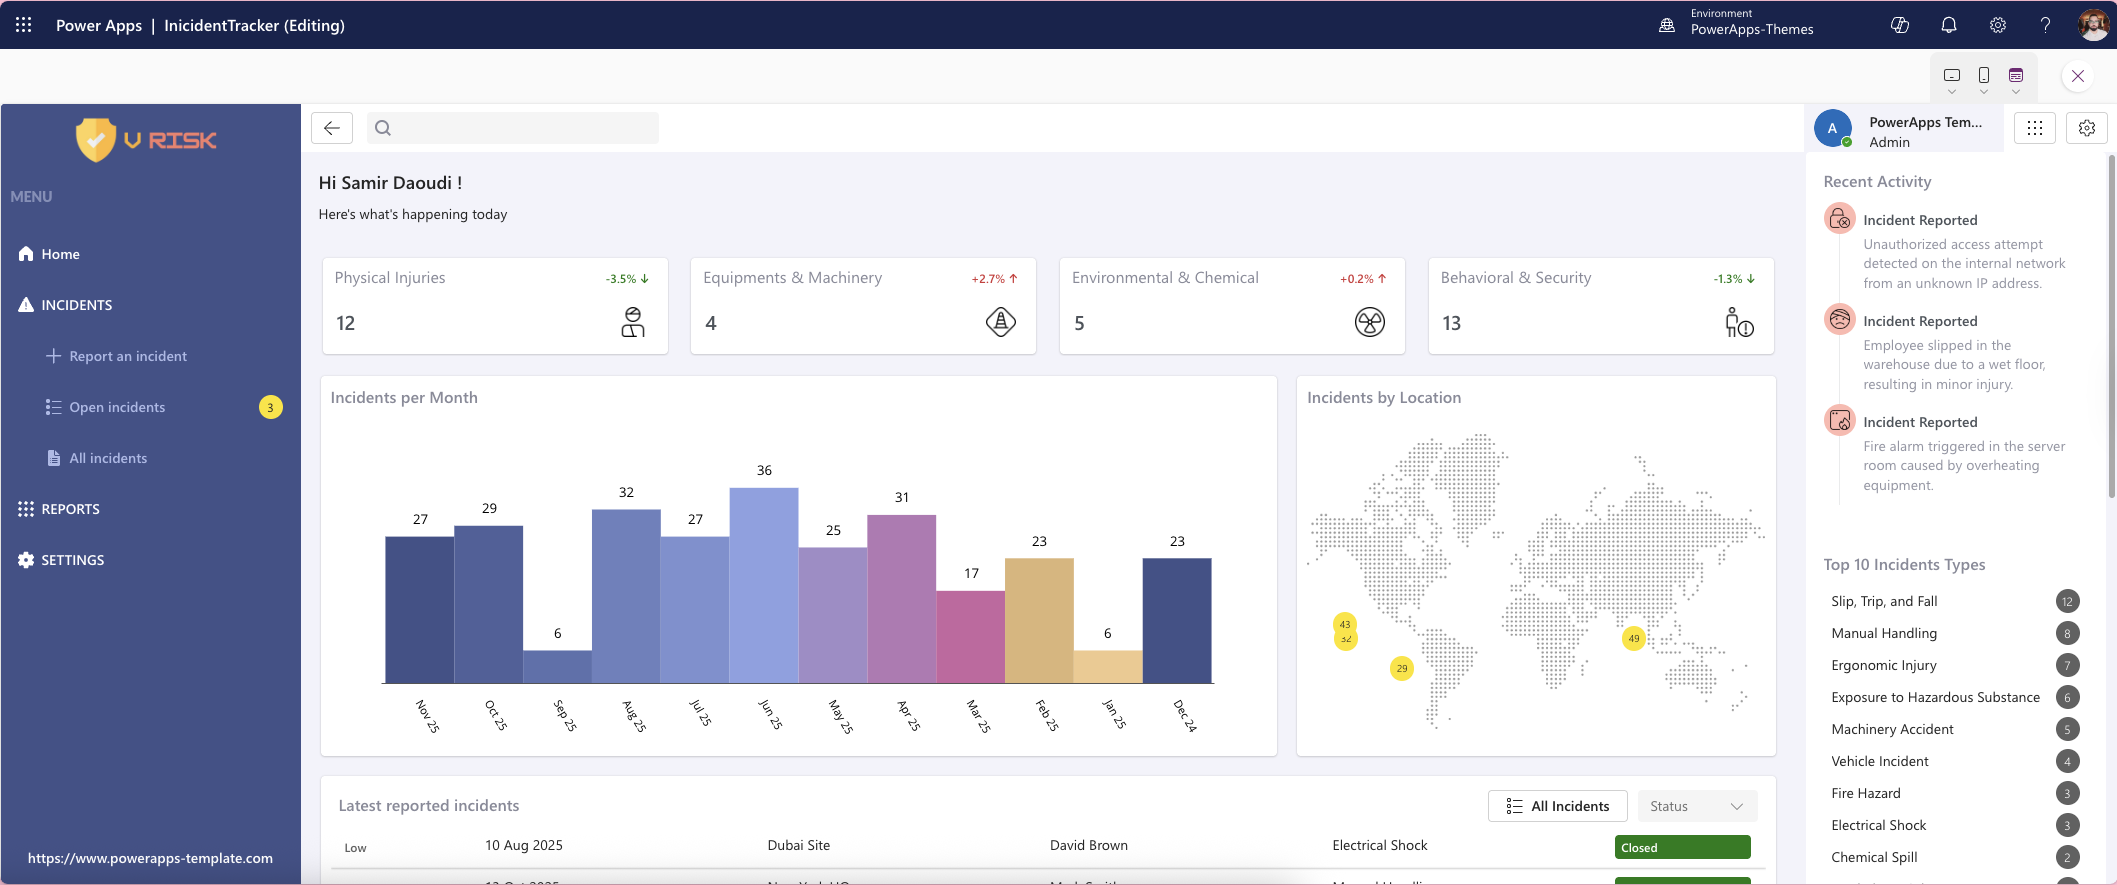The image size is (2117, 885).
Task: Click Report an incident link
Action: pos(127,356)
